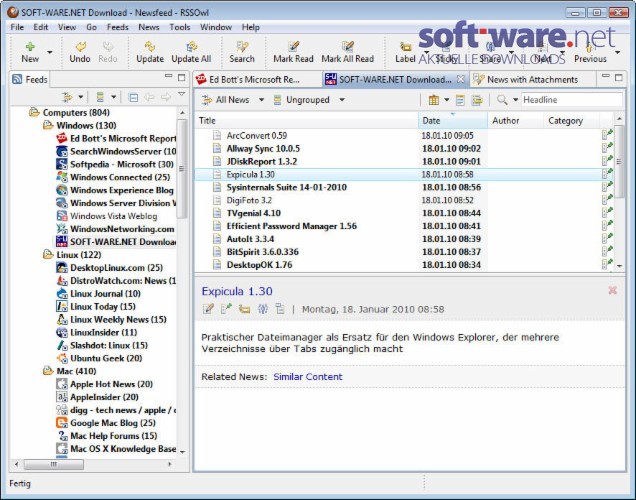
Task: Open the Similar Content link
Action: pyautogui.click(x=307, y=377)
